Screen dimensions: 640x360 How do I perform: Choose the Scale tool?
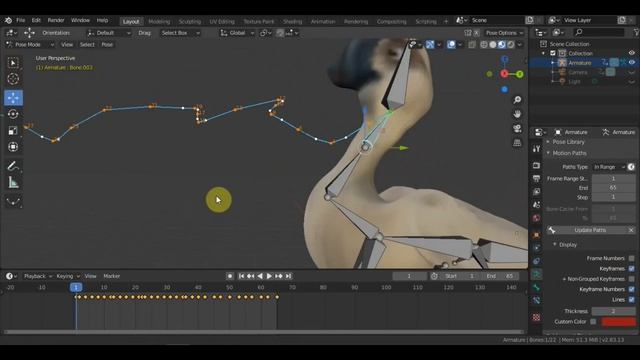[13, 131]
